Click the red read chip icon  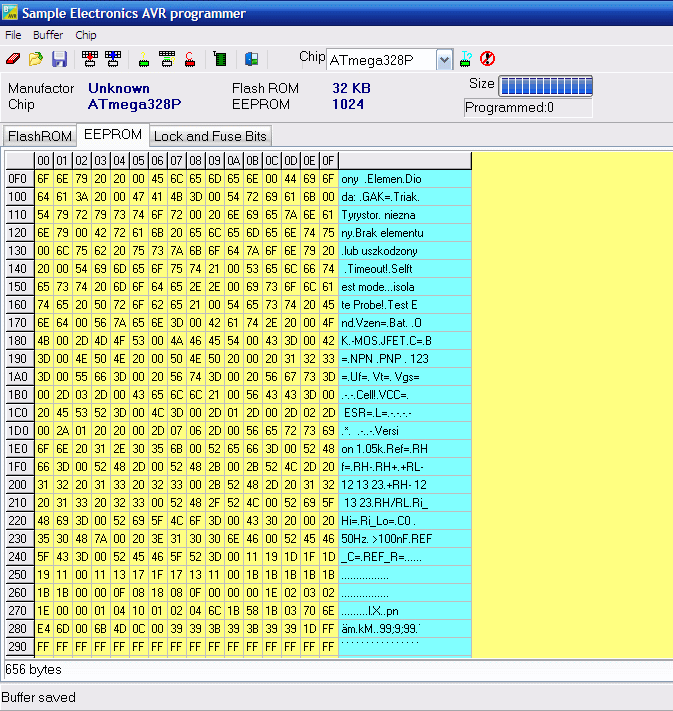point(90,59)
